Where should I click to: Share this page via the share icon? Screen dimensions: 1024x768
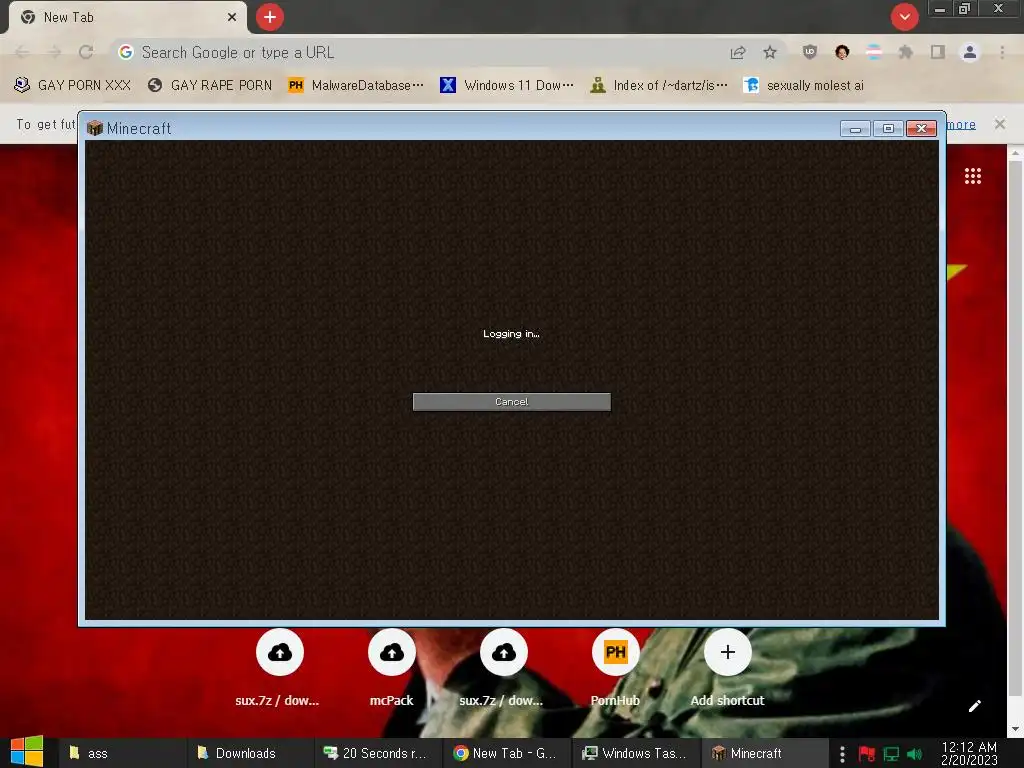[x=738, y=52]
